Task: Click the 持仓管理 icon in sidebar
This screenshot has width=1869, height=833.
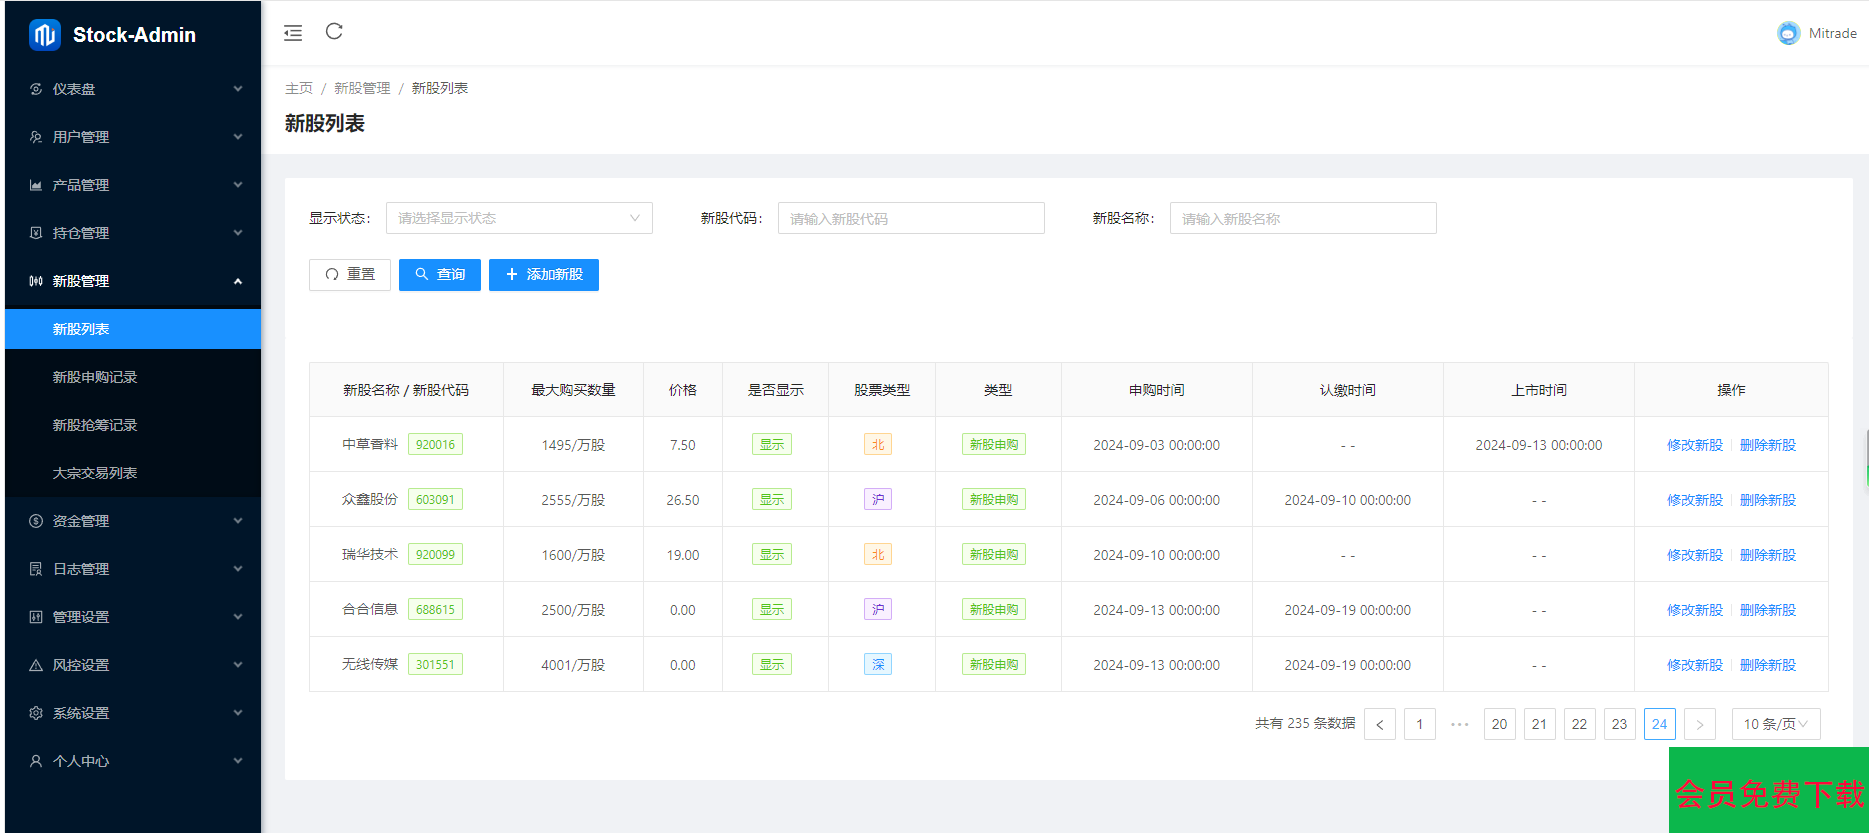Action: coord(36,233)
